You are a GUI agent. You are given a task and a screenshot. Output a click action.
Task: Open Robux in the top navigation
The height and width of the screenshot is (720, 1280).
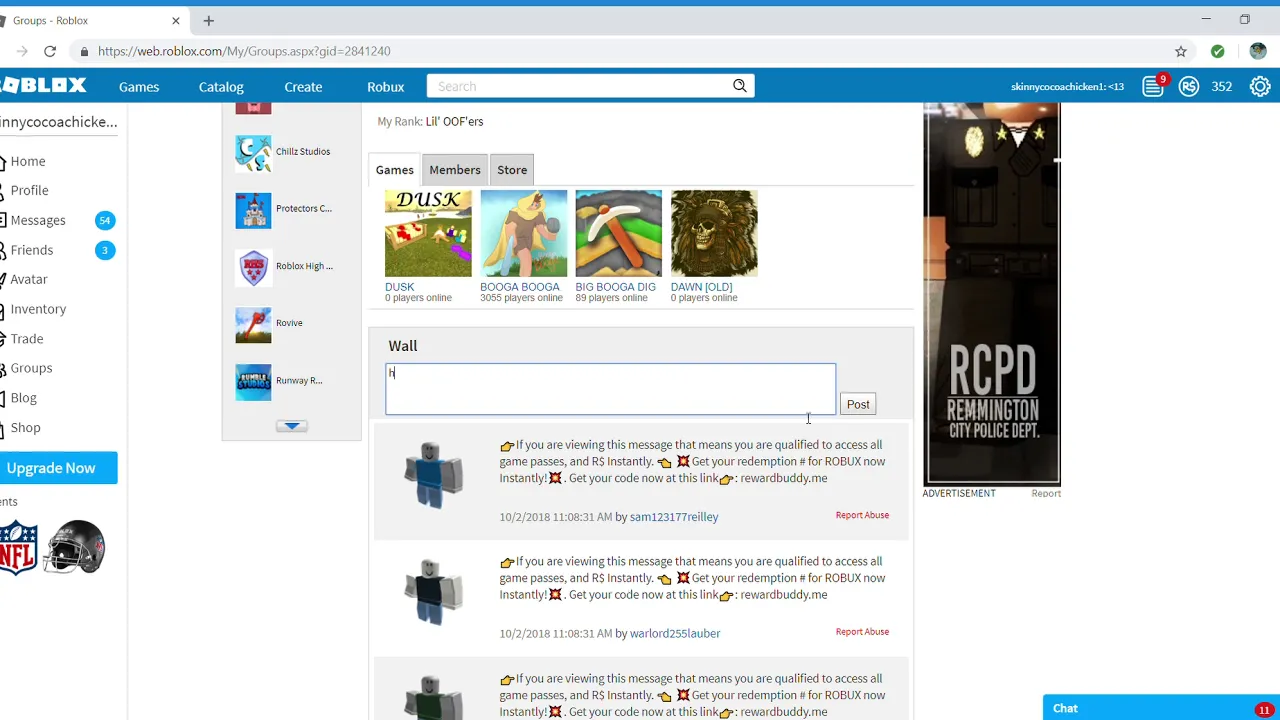pos(386,87)
